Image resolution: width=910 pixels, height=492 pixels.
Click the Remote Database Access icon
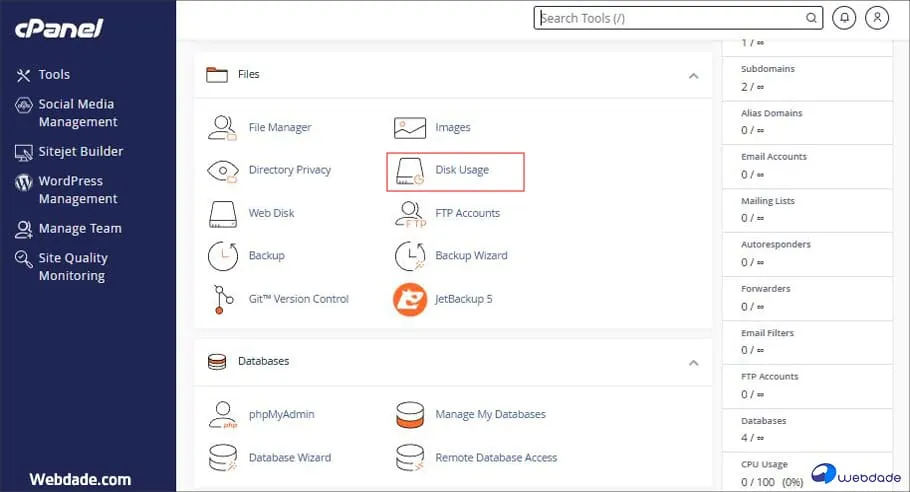pyautogui.click(x=410, y=458)
